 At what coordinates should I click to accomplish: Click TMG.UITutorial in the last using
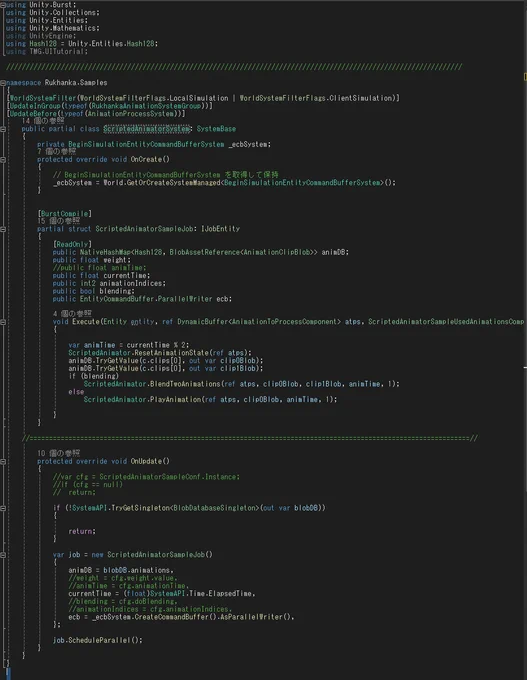click(57, 52)
